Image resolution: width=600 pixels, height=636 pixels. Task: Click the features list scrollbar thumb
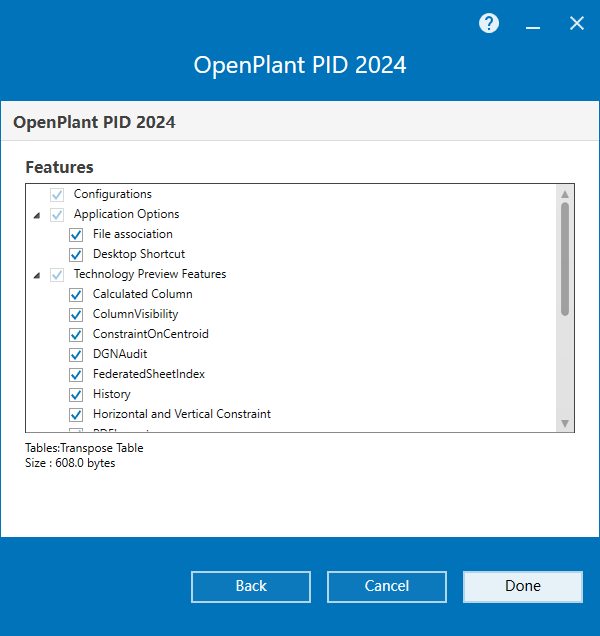pos(565,259)
